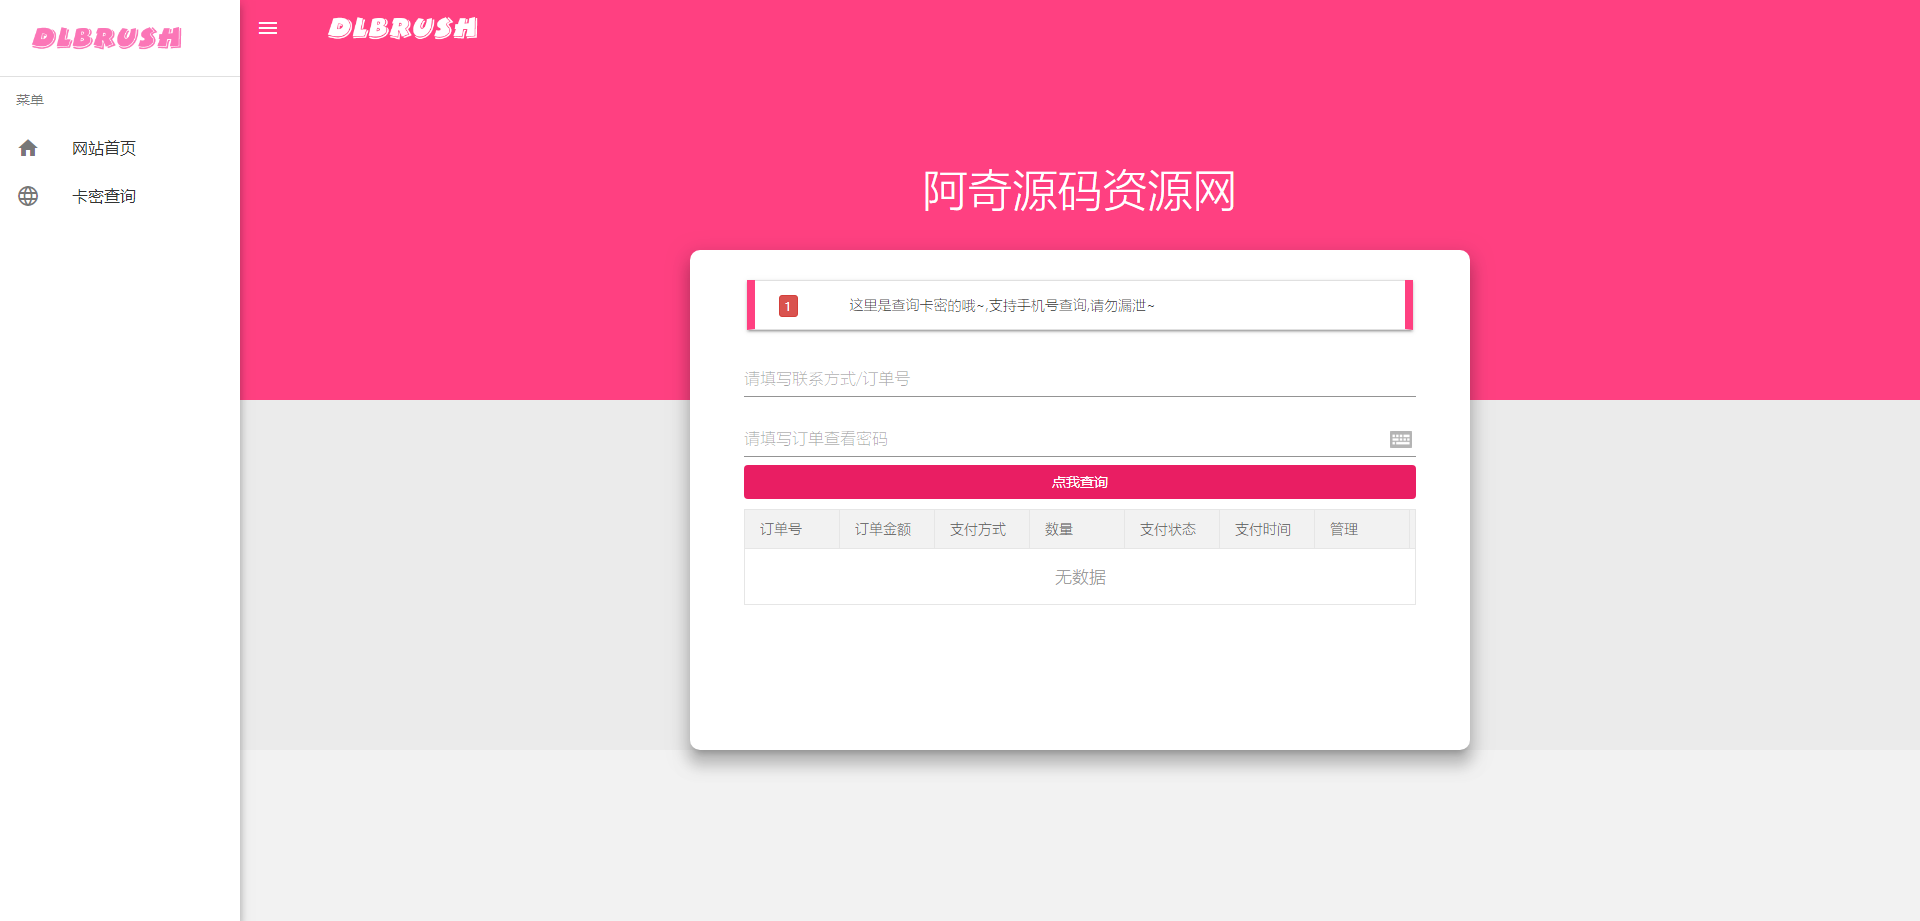Click the 阿奇源码资源网 site title
Image resolution: width=1920 pixels, height=921 pixels.
click(x=1079, y=190)
